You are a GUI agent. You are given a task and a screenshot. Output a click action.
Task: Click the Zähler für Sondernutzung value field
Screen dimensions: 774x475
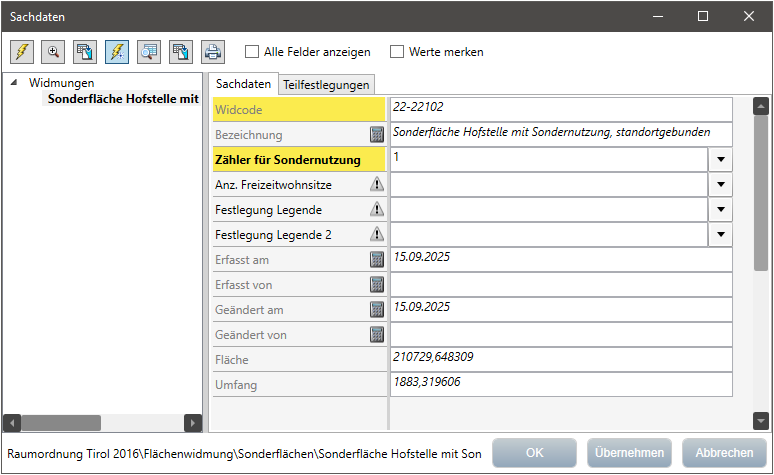coord(549,159)
